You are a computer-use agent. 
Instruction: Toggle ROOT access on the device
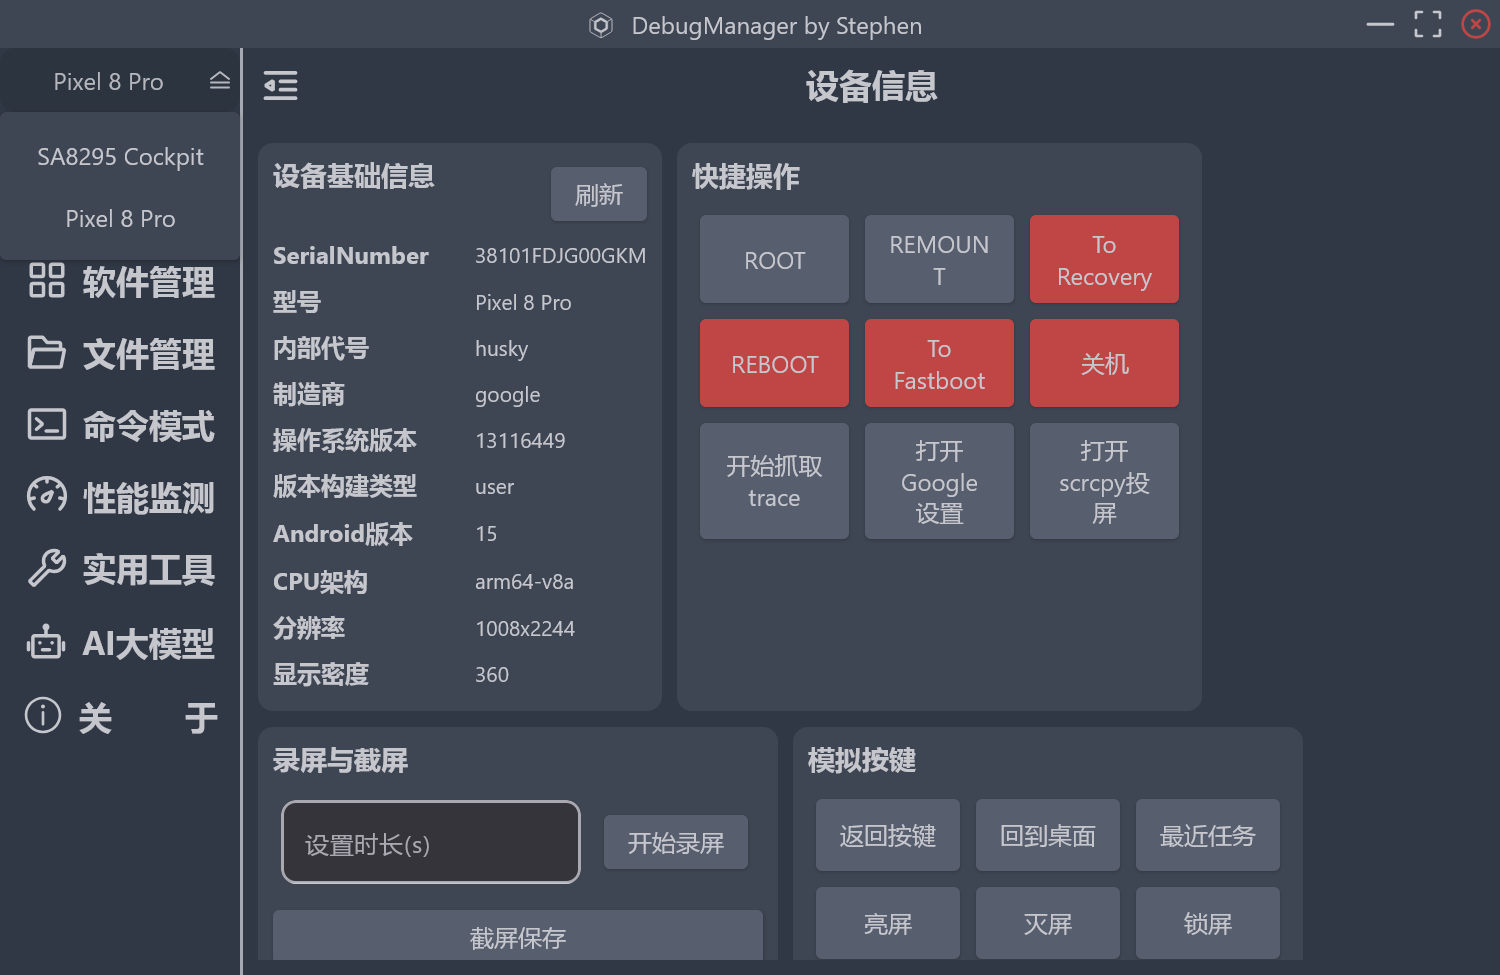point(774,259)
